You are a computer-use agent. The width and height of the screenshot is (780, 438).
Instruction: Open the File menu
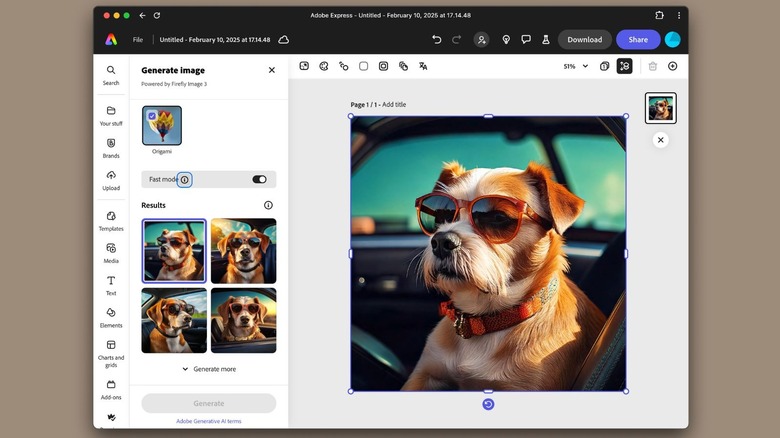(138, 40)
